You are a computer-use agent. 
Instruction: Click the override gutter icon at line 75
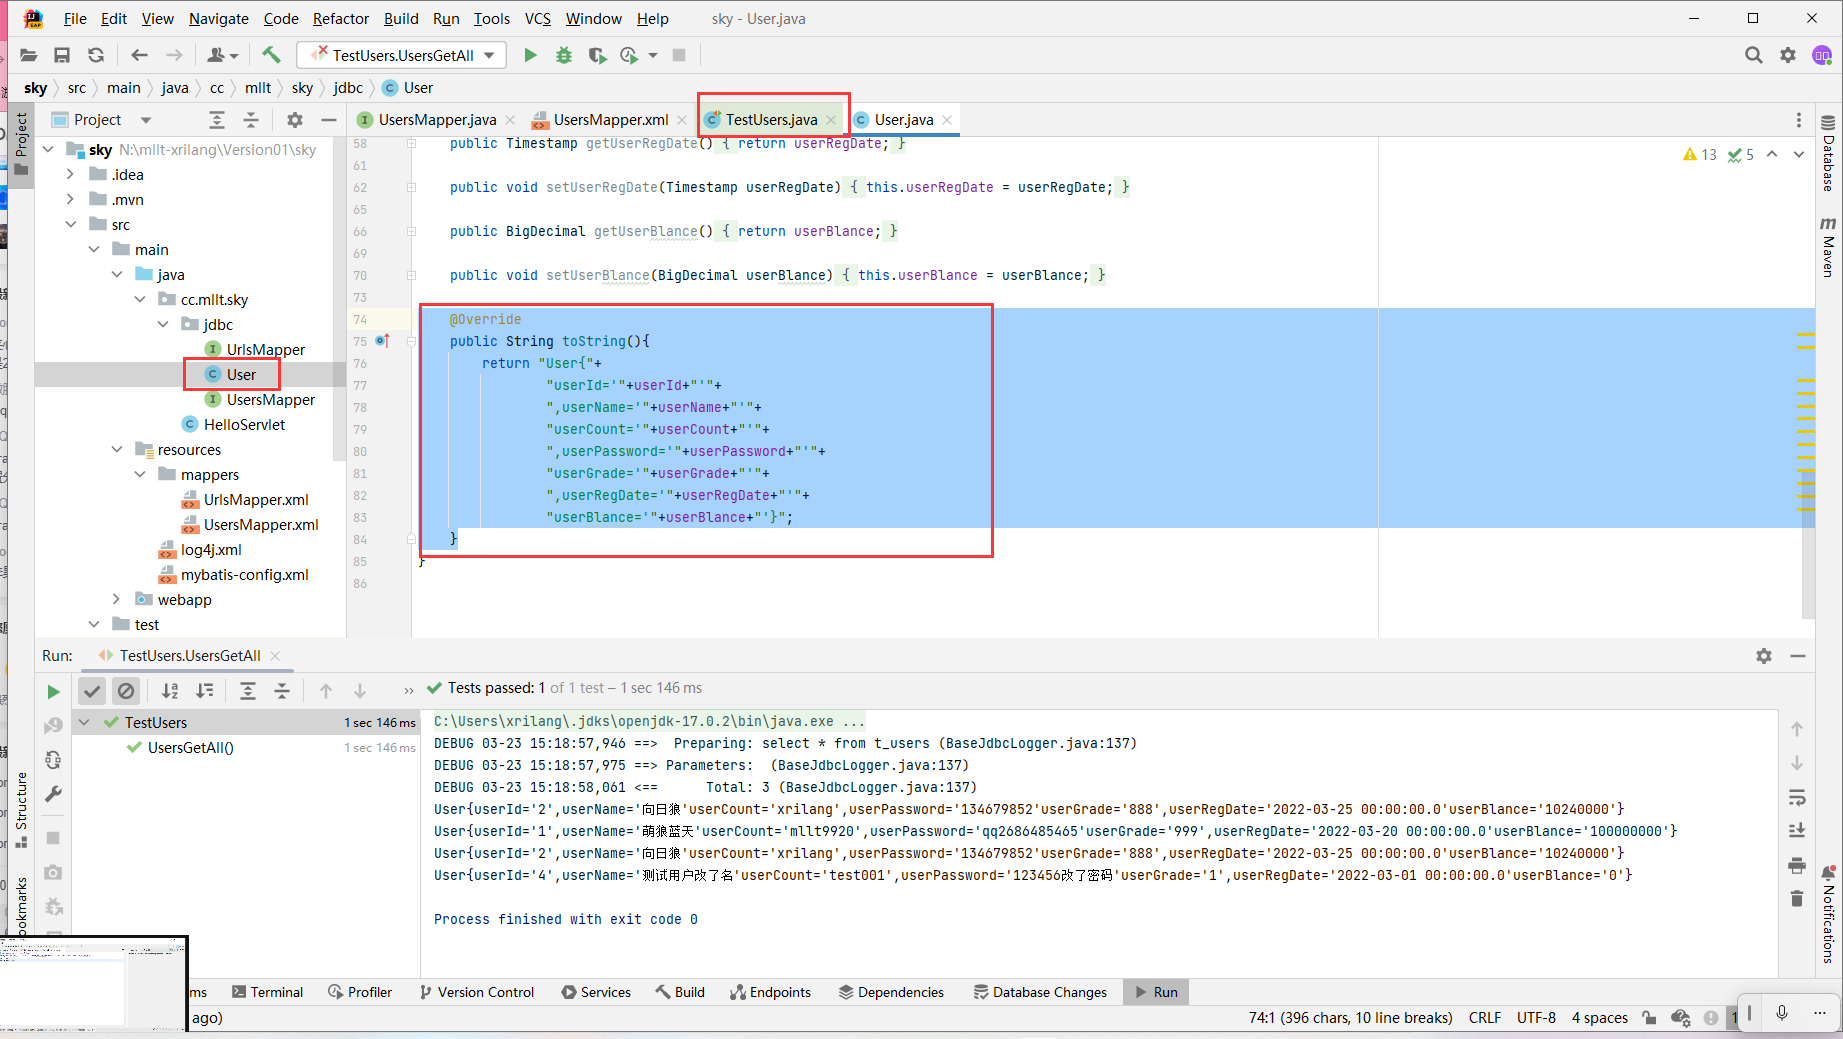pyautogui.click(x=383, y=341)
